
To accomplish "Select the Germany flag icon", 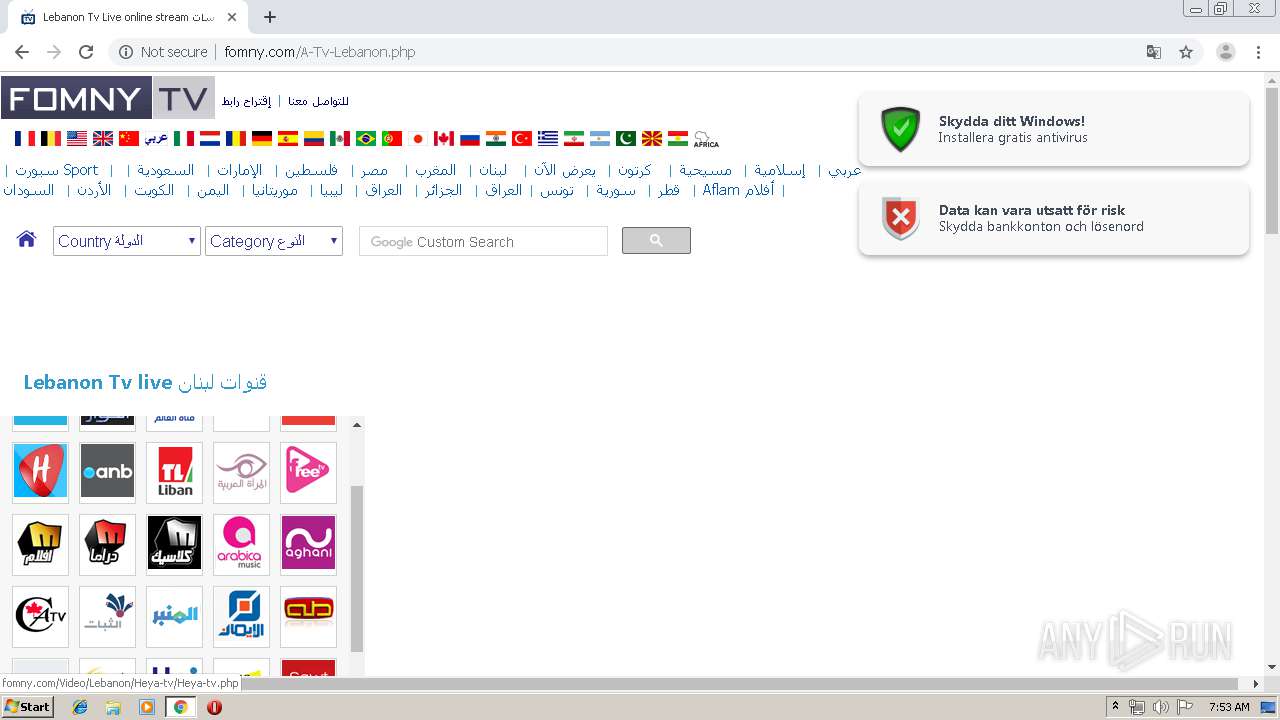I will point(262,138).
